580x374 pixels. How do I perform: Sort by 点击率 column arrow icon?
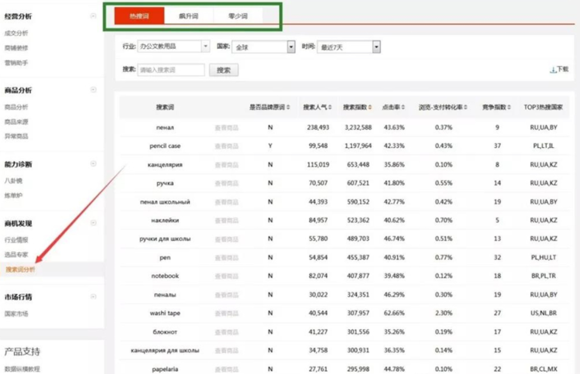(403, 107)
